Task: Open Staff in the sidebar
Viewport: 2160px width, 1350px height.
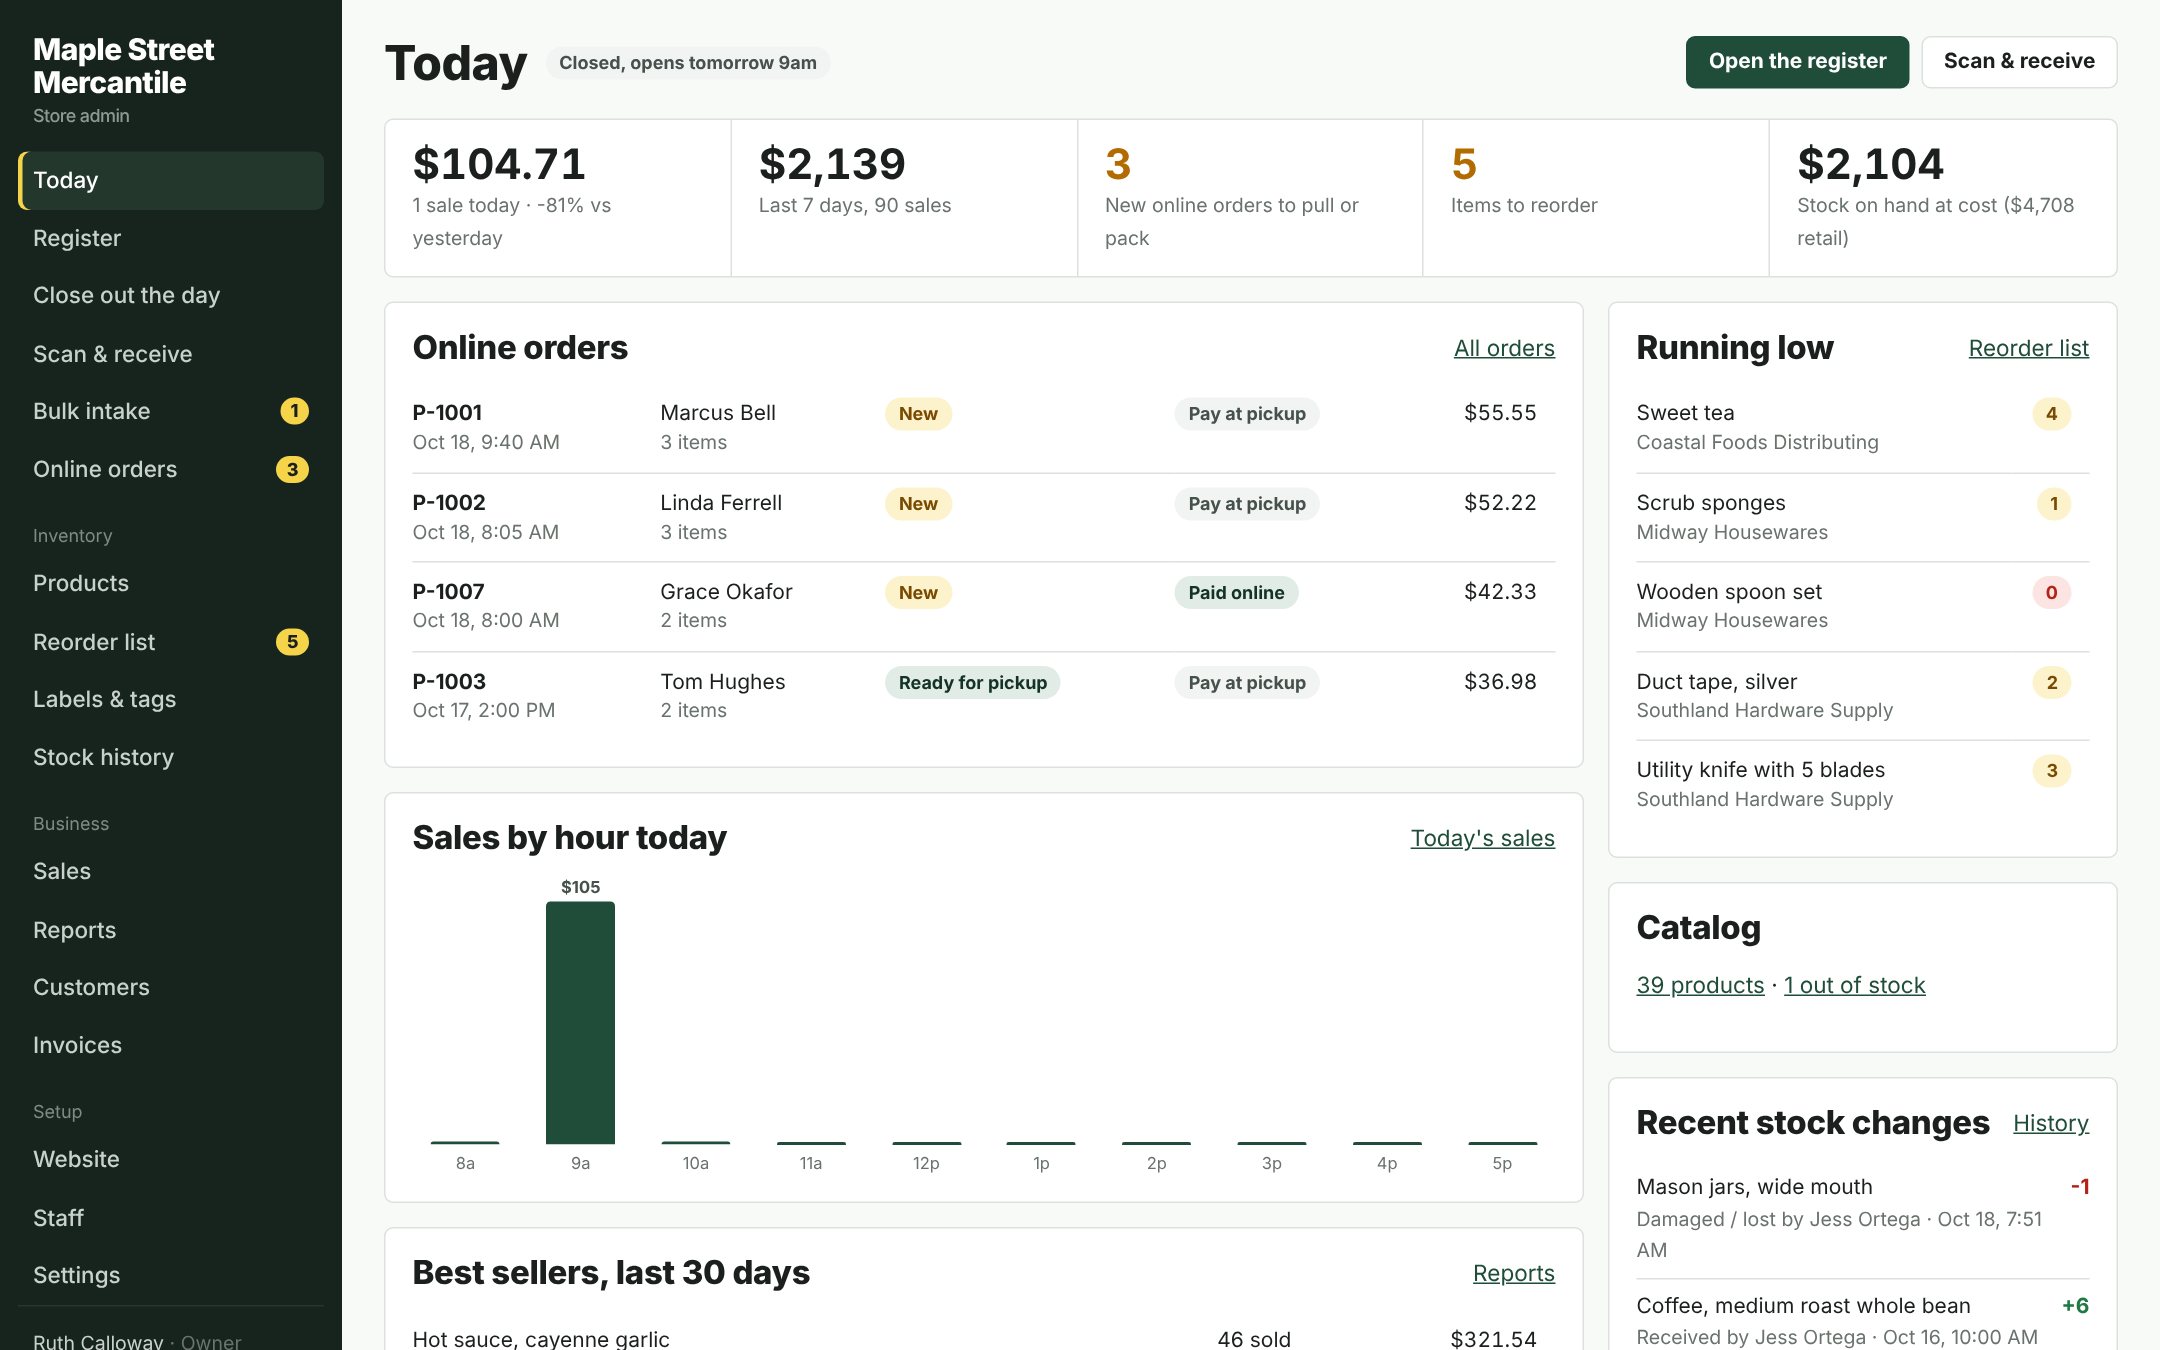Action: [171, 1218]
